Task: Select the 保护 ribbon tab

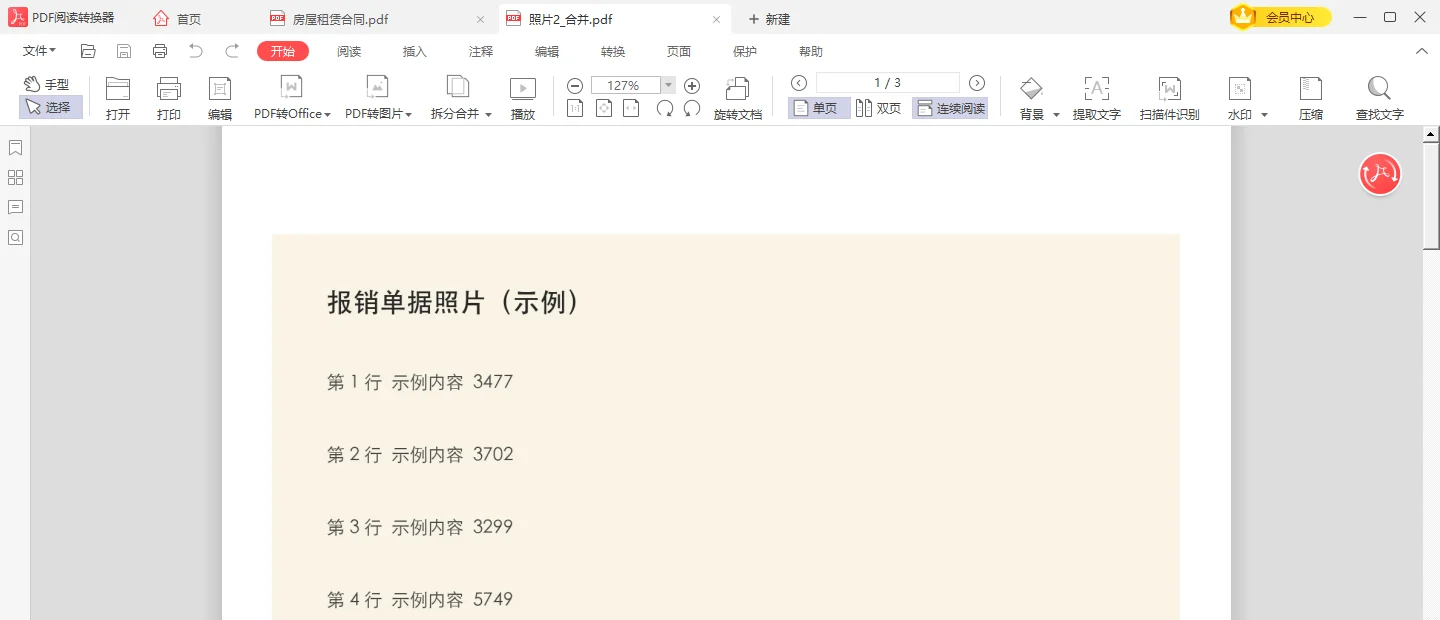Action: coord(745,51)
